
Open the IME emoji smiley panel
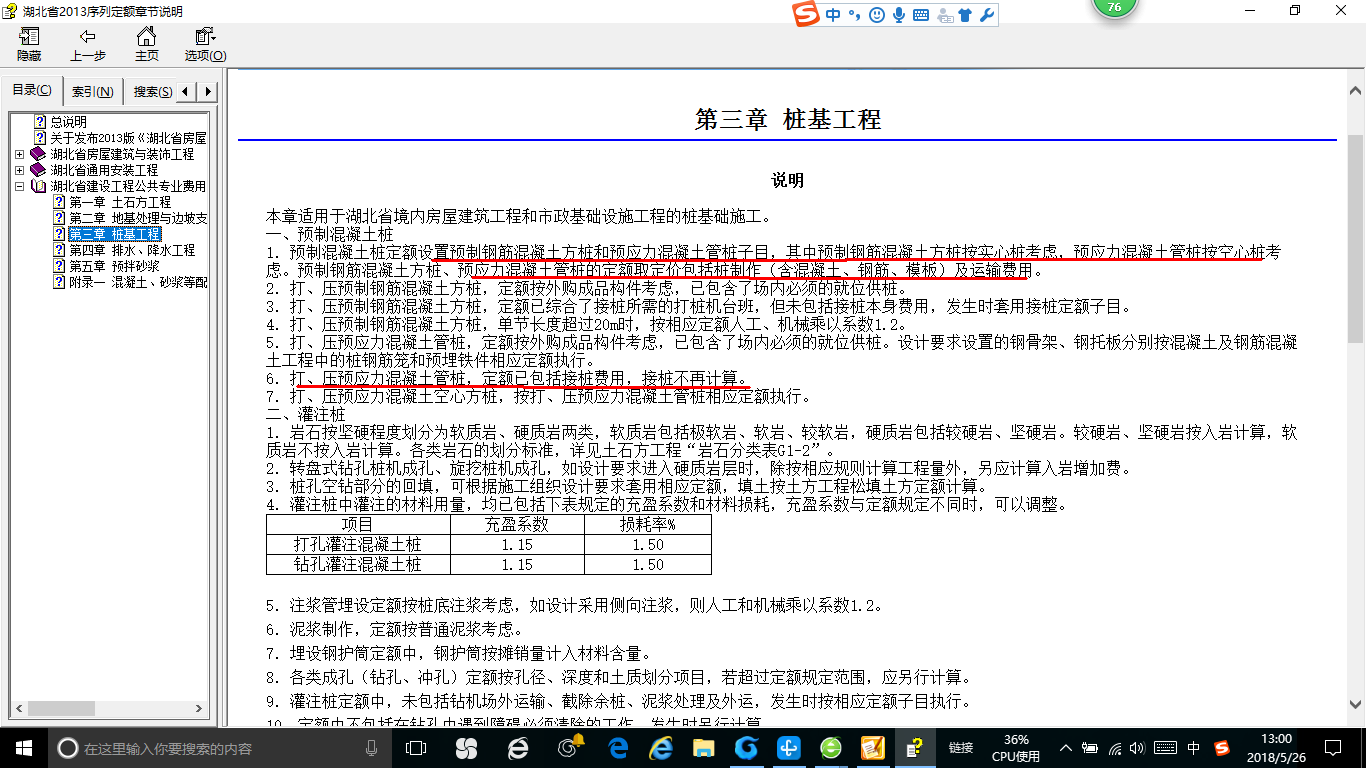877,15
